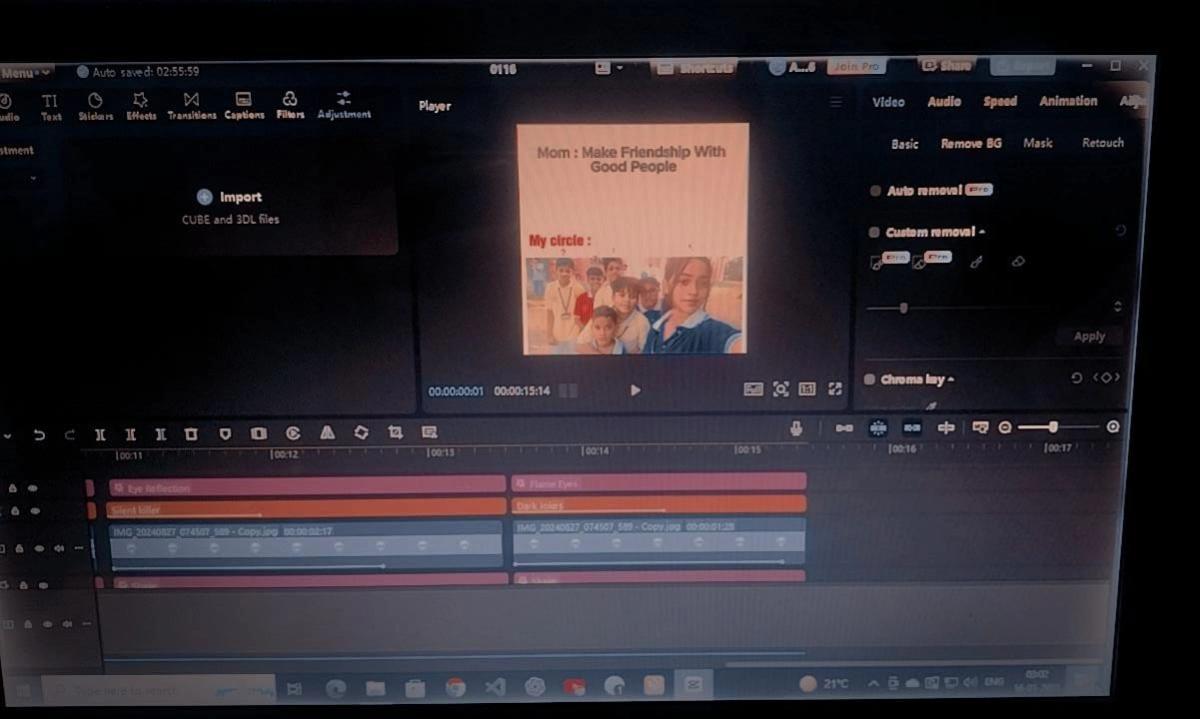Collapse the Custom removal section arrow
This screenshot has height=719, width=1200.
pos(982,232)
